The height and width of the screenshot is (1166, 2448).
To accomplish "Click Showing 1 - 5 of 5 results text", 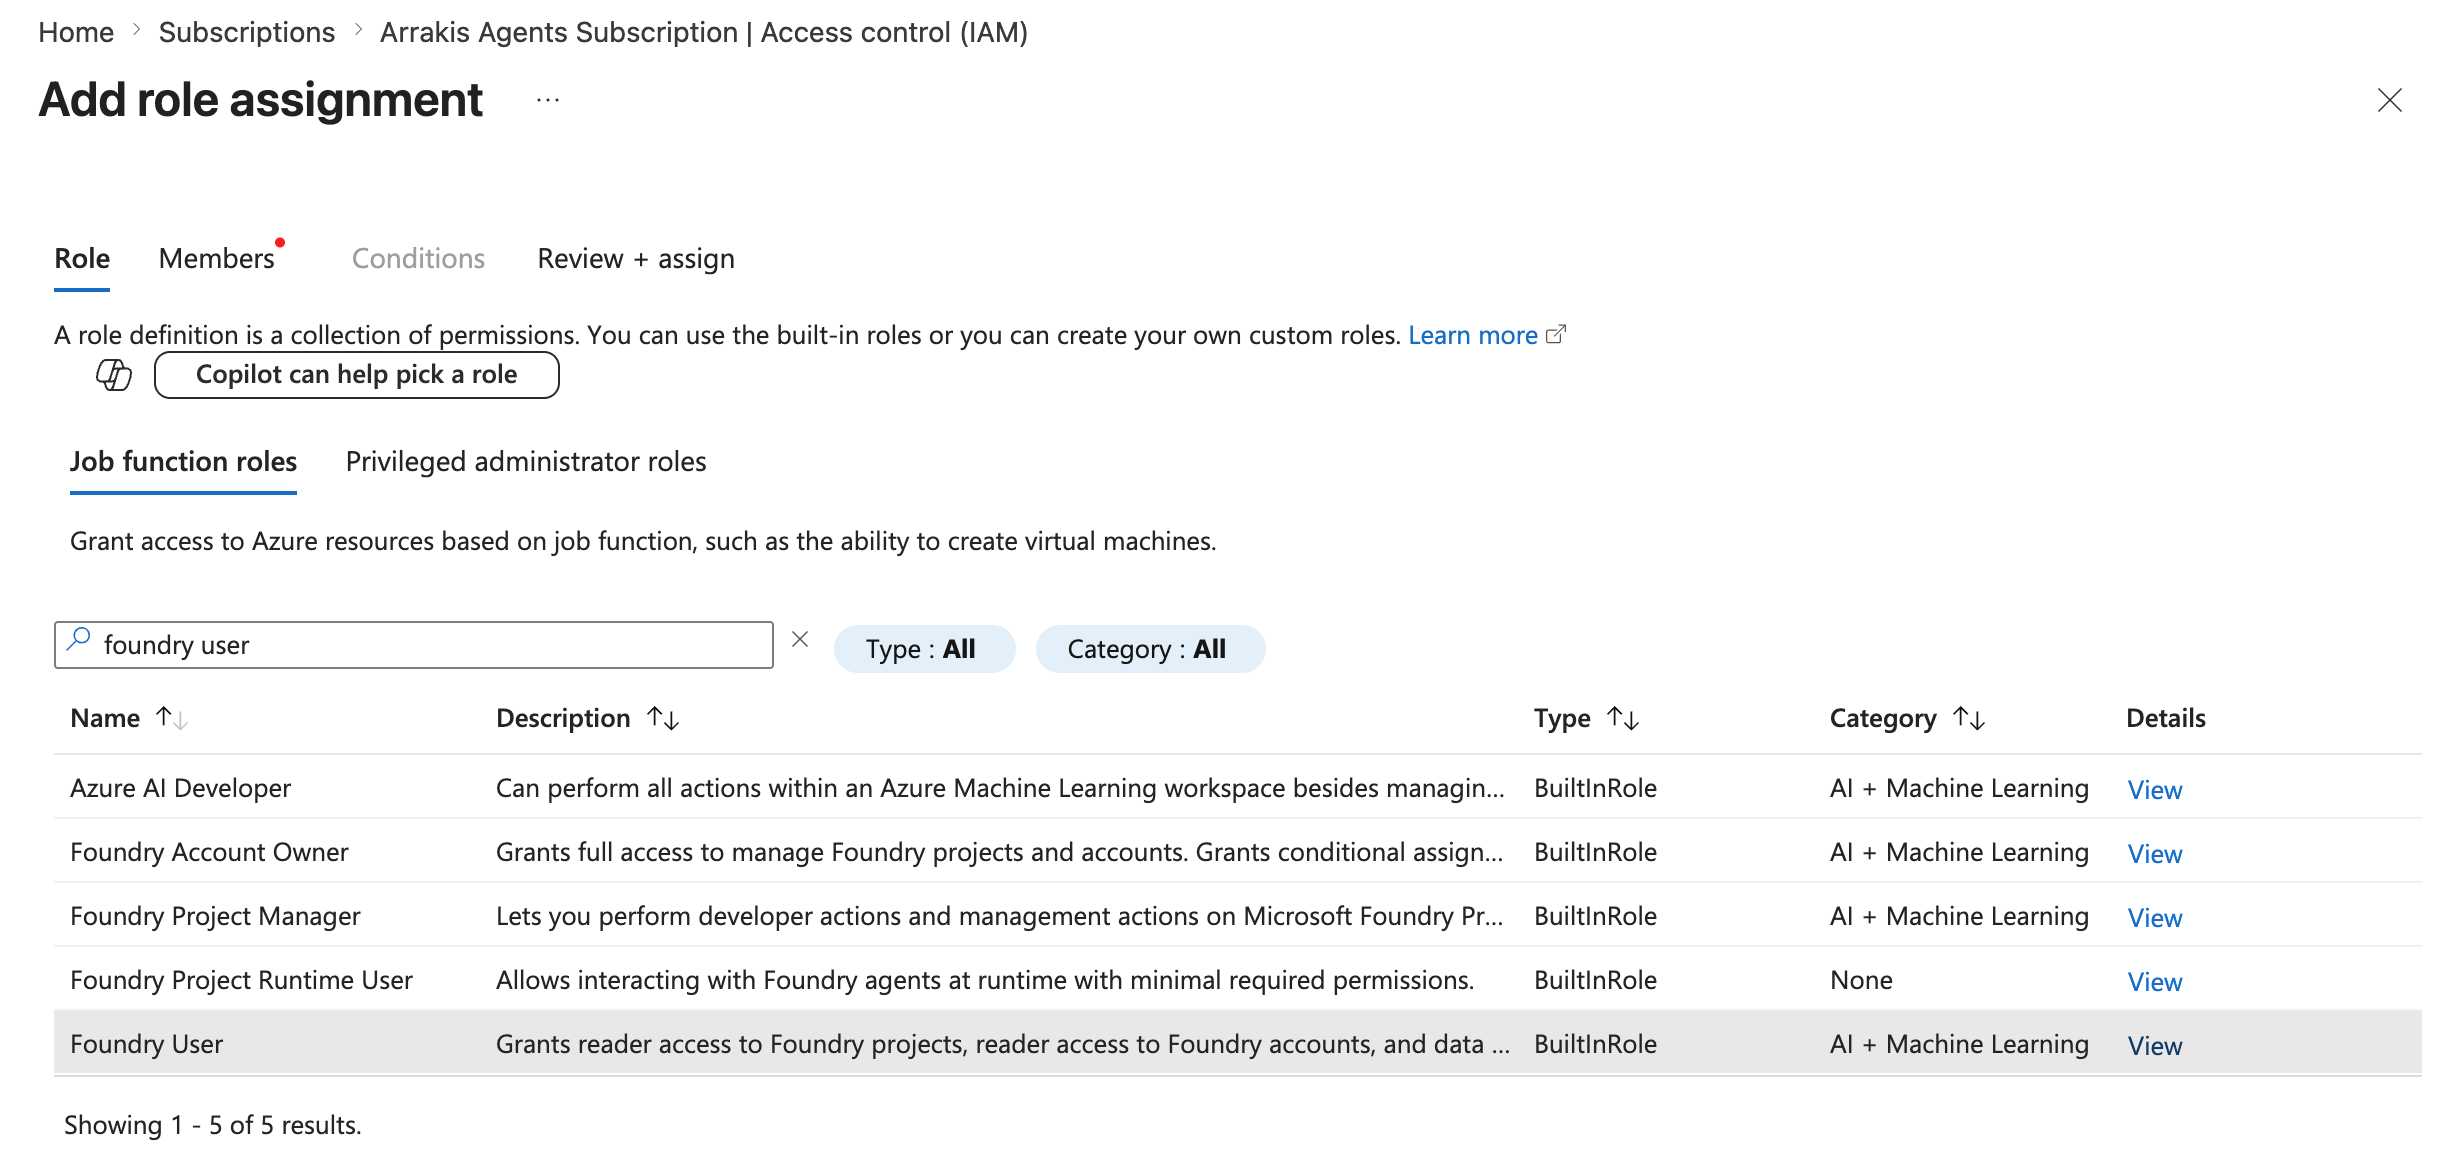I will point(213,1125).
